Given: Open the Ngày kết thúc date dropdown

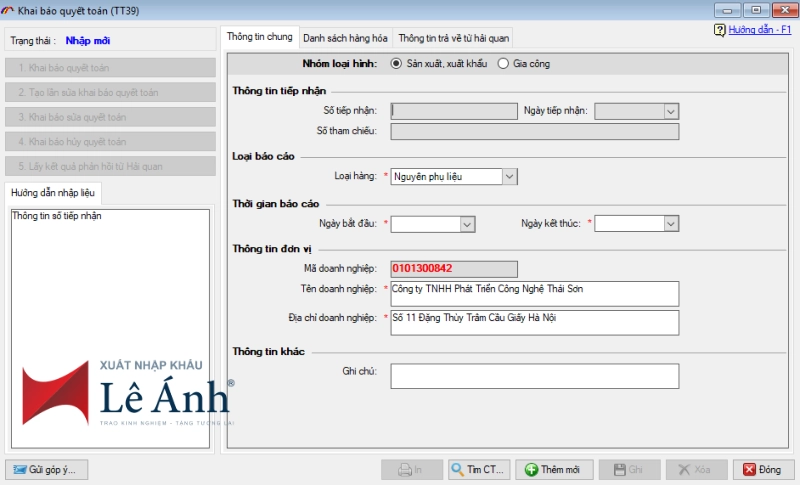Looking at the screenshot, I should [670, 224].
